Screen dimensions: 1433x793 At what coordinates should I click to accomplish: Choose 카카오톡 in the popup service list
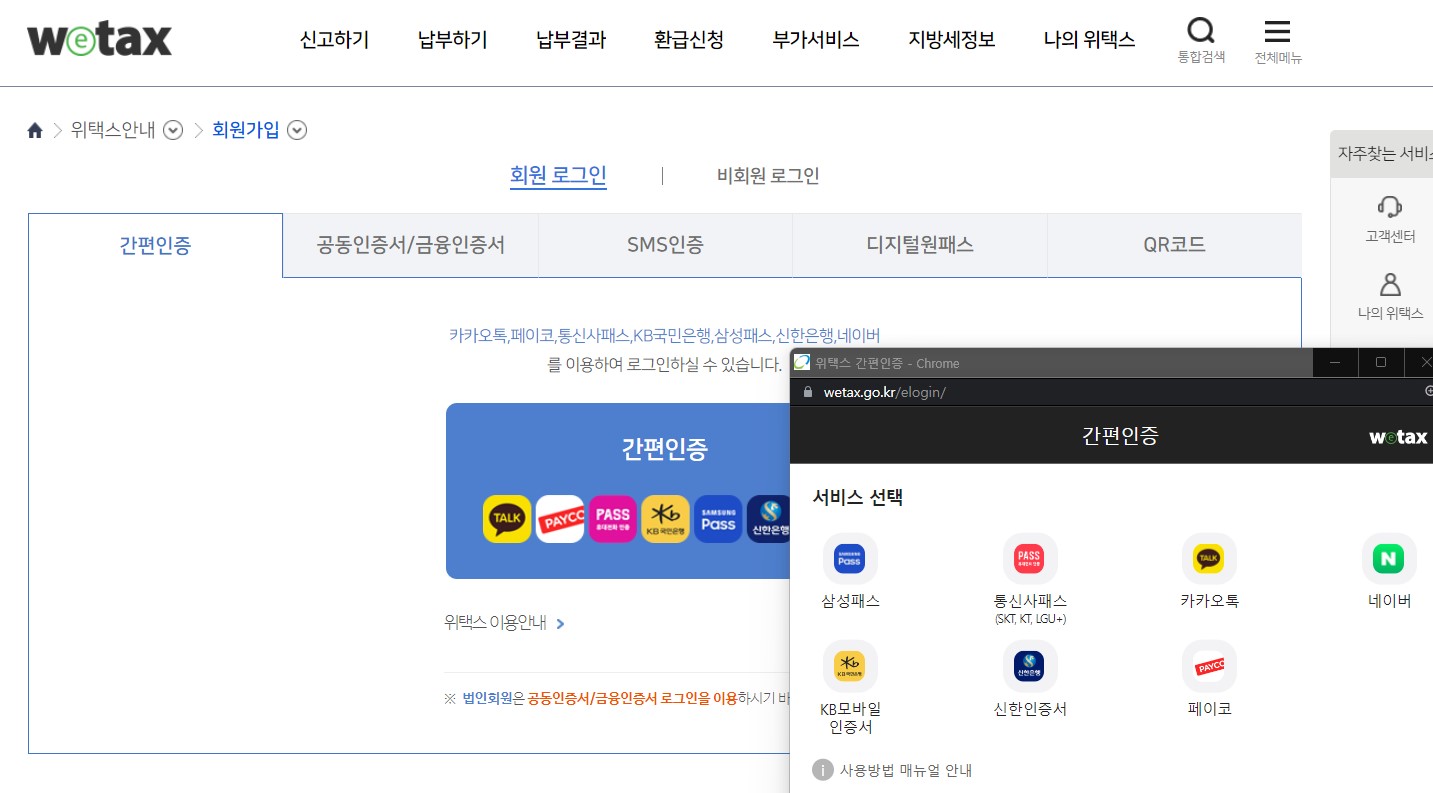[1209, 572]
